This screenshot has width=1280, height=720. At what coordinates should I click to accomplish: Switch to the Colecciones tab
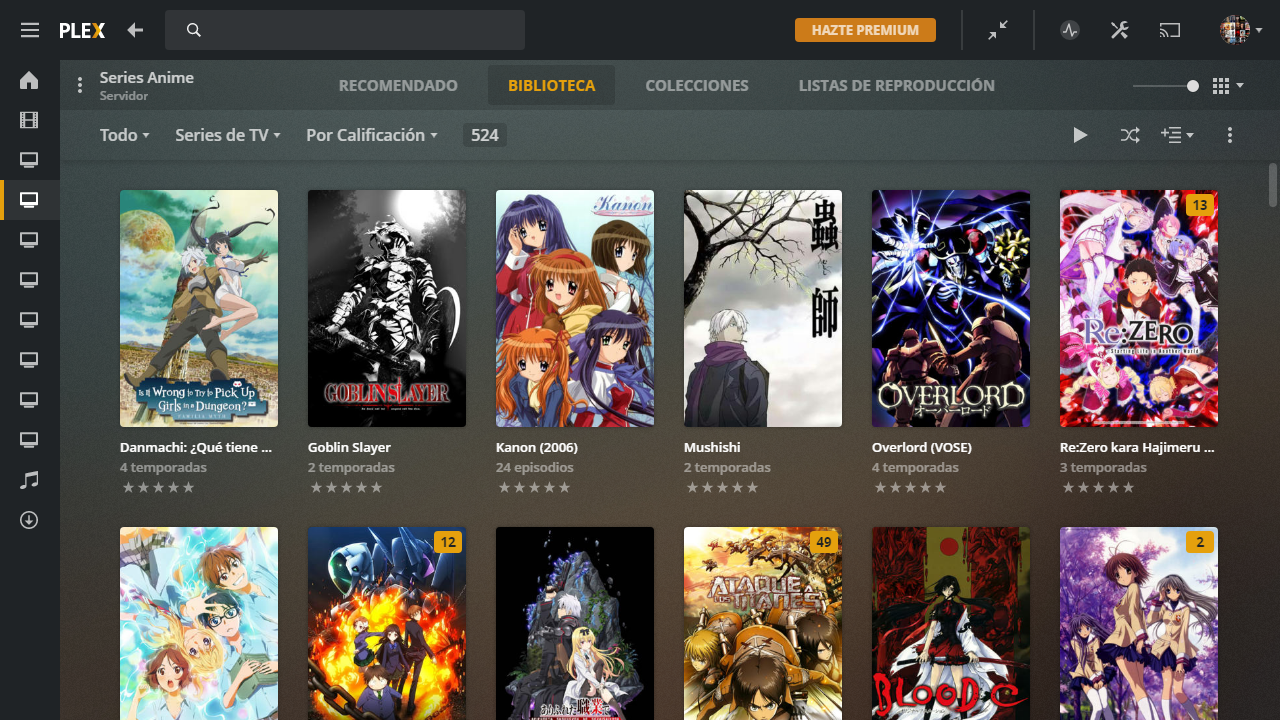[x=696, y=86]
